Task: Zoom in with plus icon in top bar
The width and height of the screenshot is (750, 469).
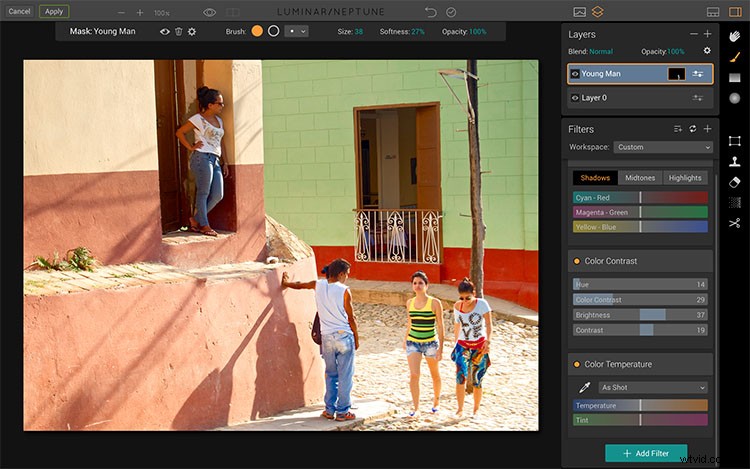Action: click(140, 12)
